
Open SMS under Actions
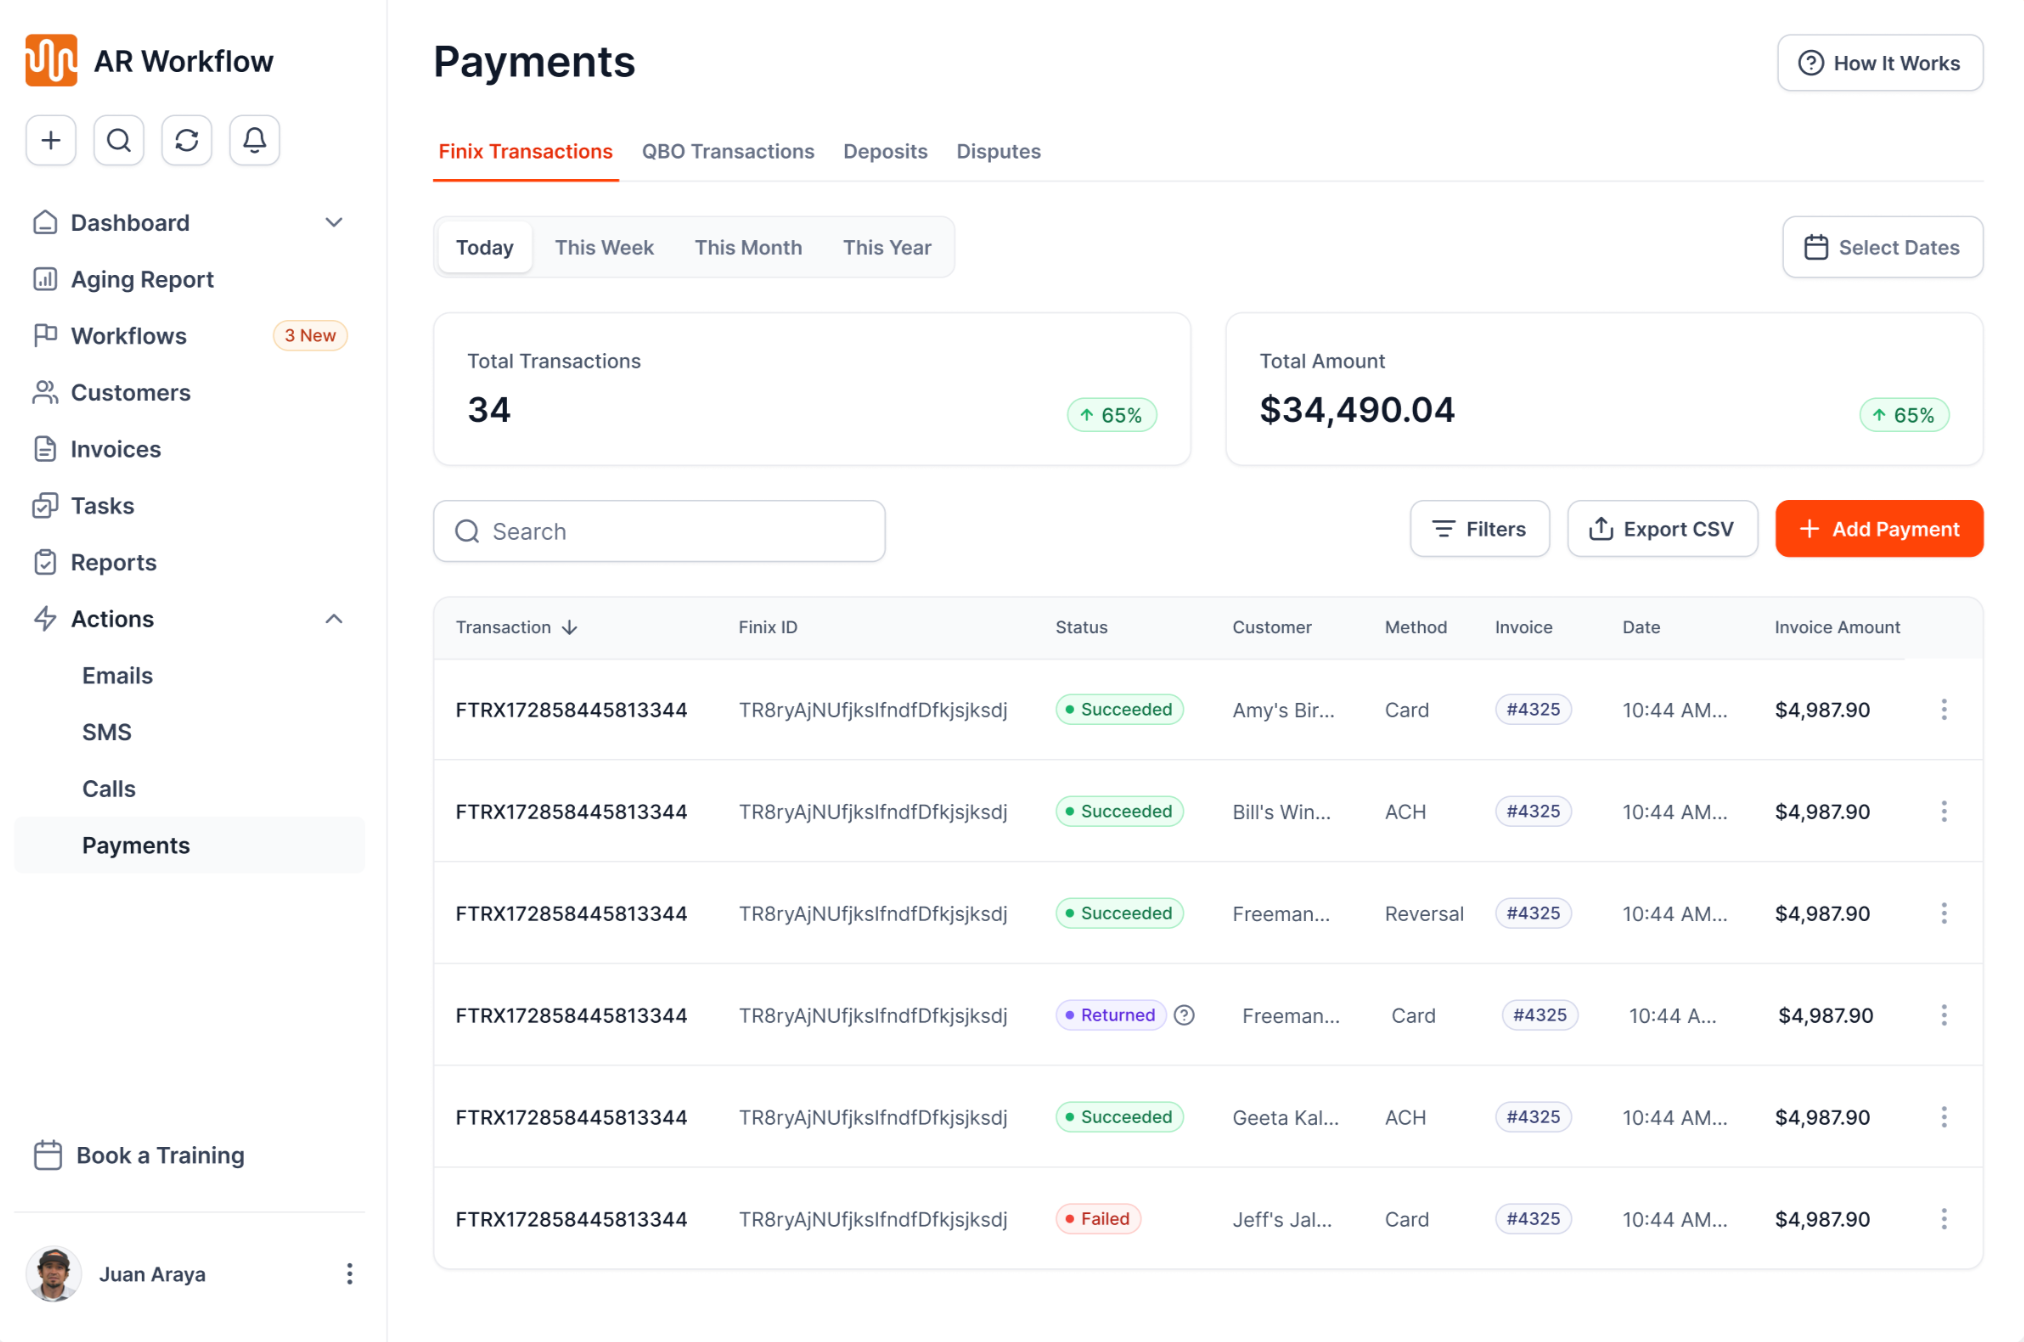click(x=107, y=732)
